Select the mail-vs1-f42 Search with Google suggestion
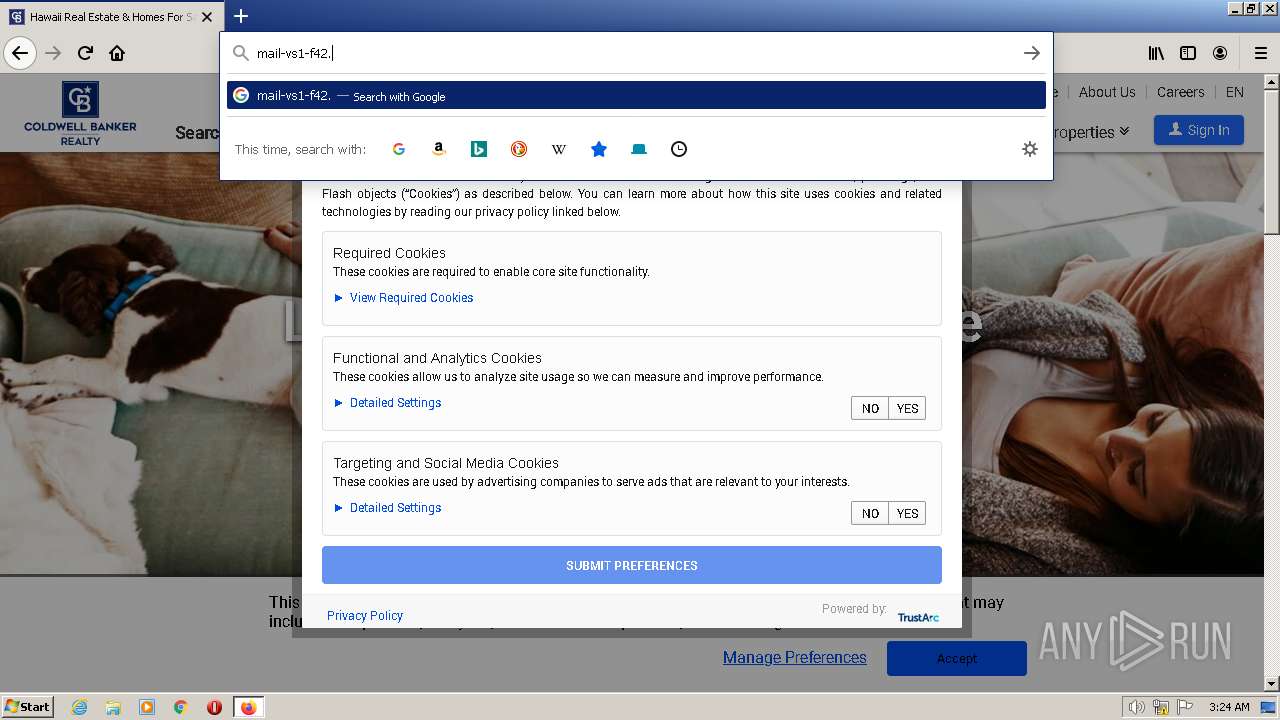This screenshot has height=720, width=1280. click(636, 95)
